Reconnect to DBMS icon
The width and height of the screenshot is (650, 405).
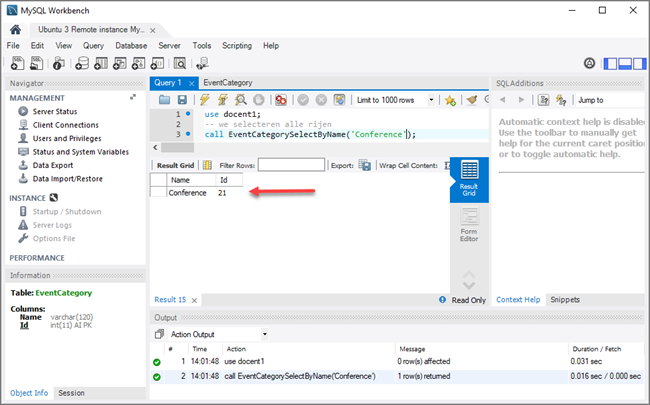tap(202, 63)
